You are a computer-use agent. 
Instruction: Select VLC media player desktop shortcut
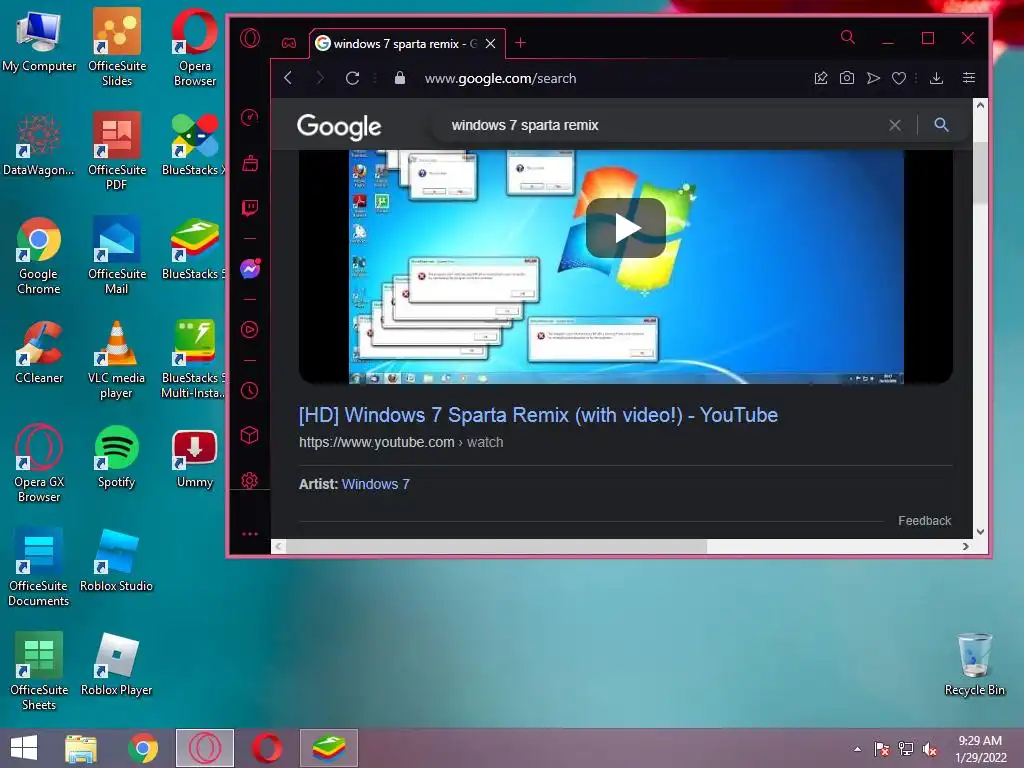[x=116, y=359]
